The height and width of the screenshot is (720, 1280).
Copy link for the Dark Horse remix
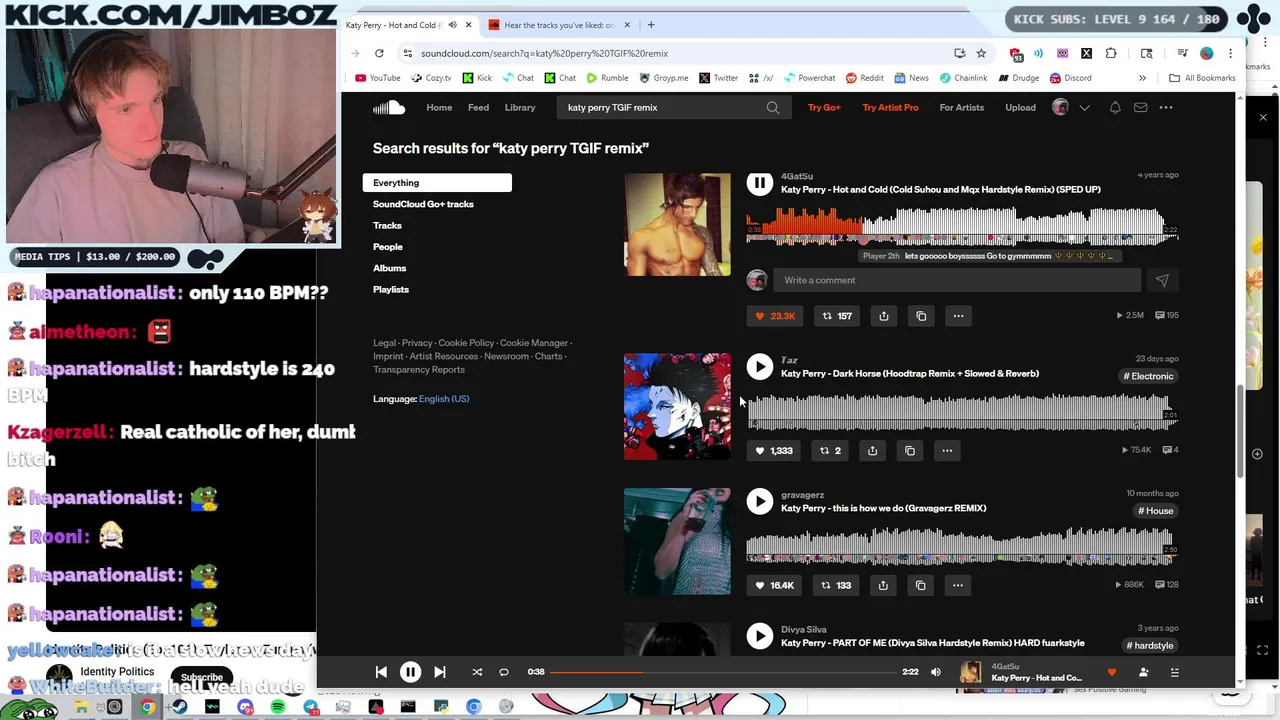point(910,451)
